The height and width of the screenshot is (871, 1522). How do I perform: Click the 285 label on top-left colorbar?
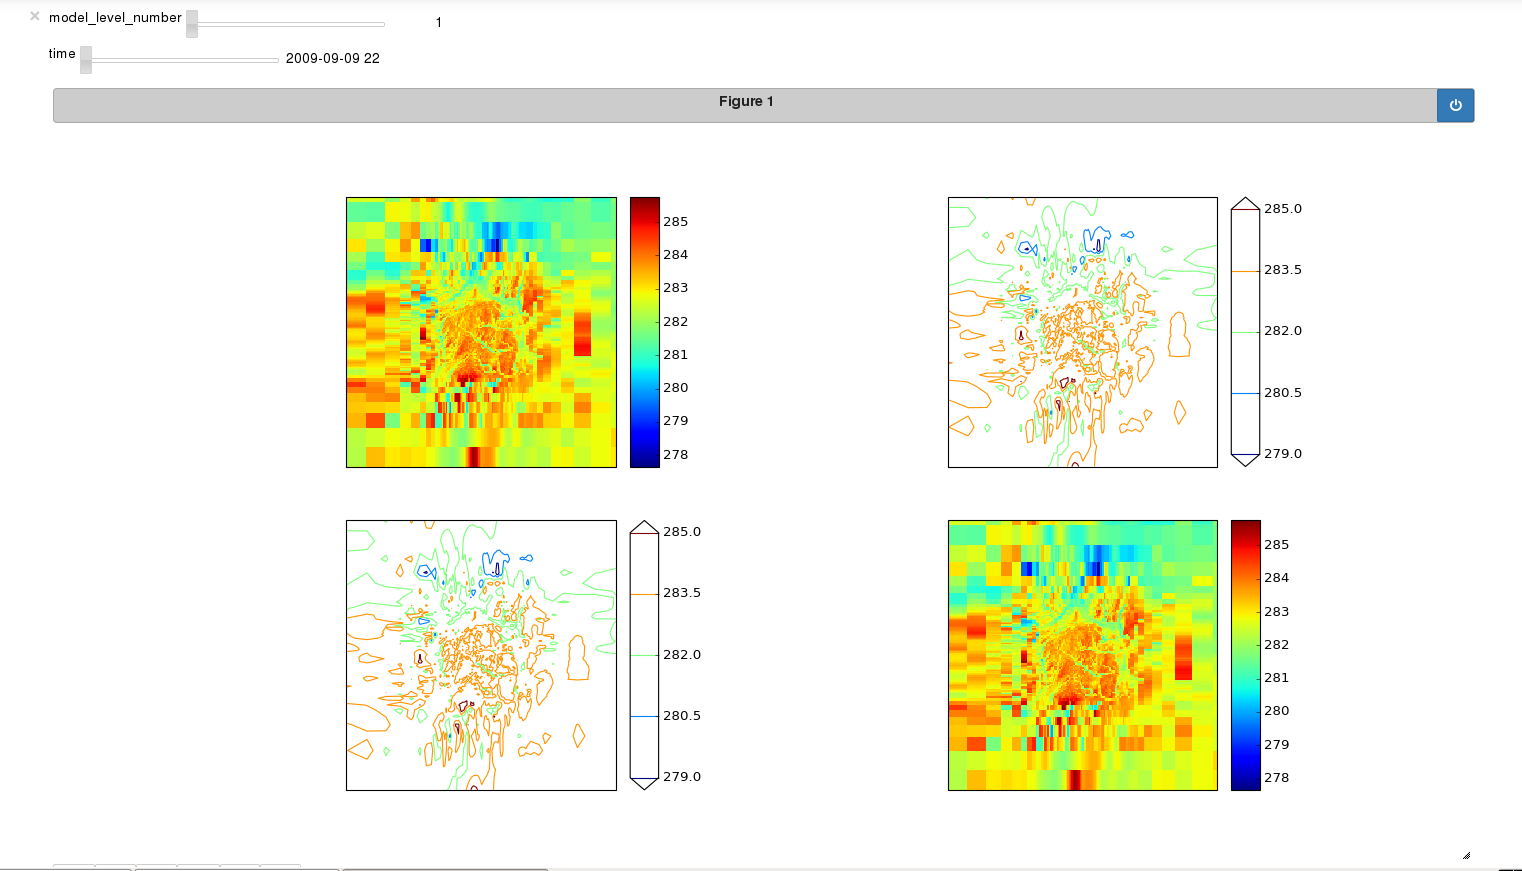point(676,222)
